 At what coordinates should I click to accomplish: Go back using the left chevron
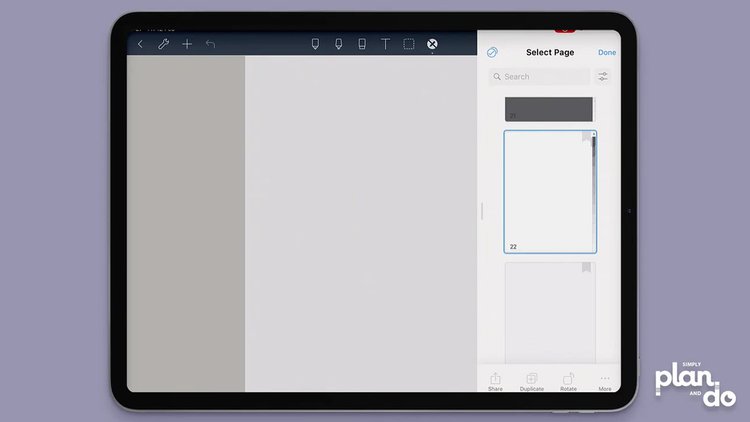pos(140,44)
